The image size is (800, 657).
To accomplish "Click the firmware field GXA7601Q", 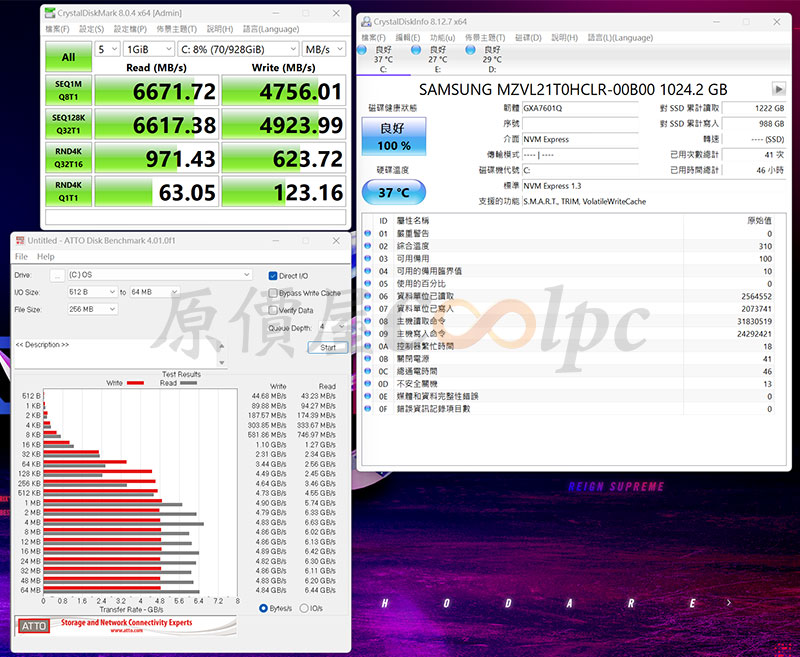I will [580, 108].
